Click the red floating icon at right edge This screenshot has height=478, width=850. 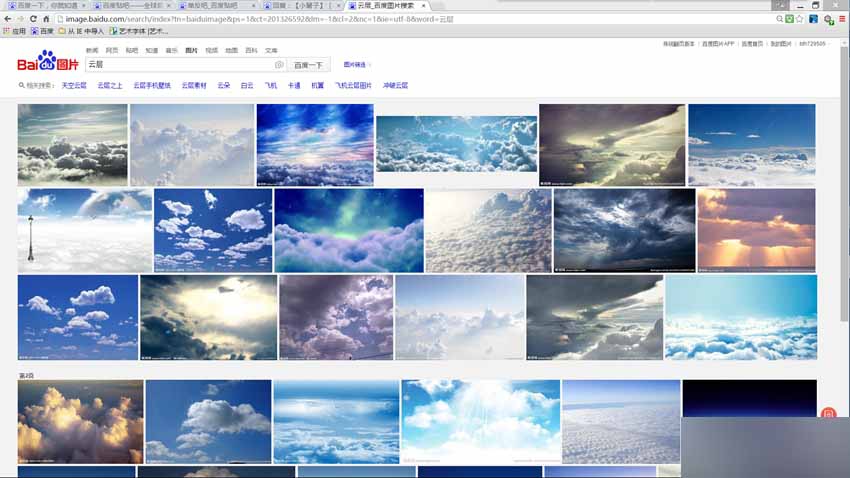pos(828,414)
